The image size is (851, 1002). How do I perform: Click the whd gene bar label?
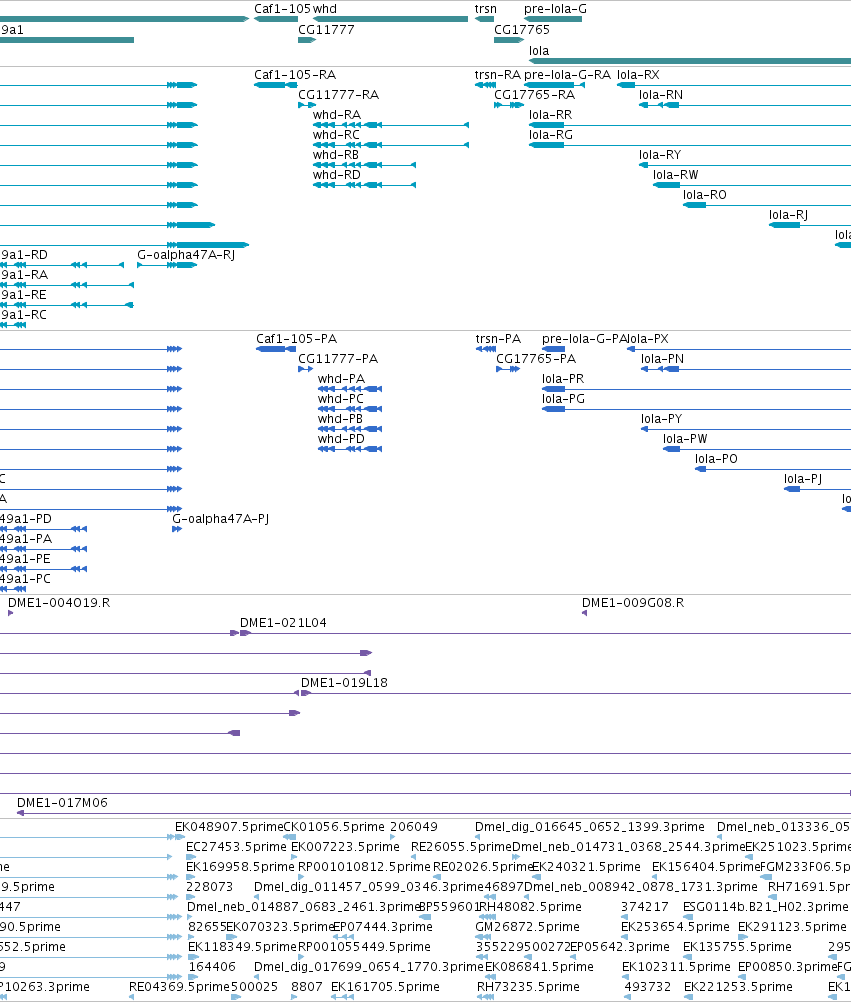(x=325, y=9)
